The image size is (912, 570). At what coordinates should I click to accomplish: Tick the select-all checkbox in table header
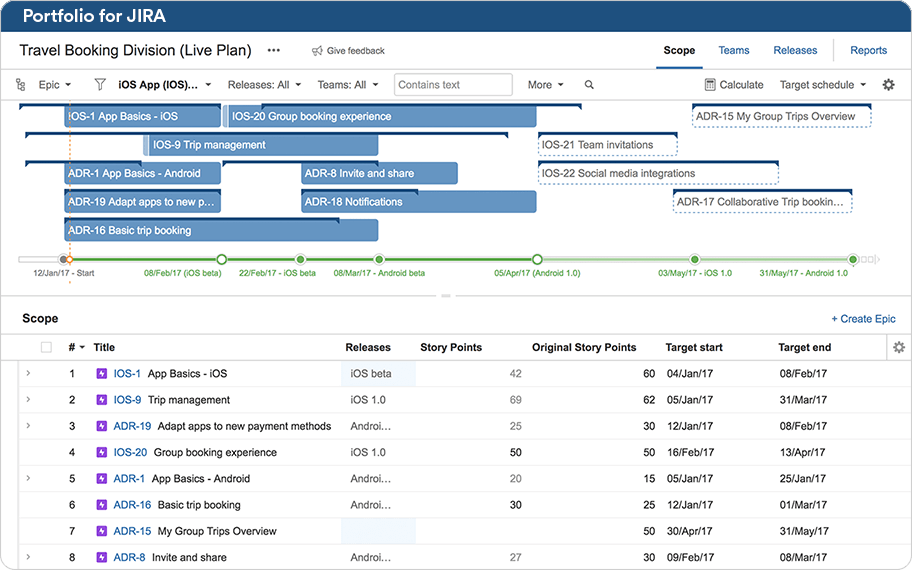coord(46,348)
